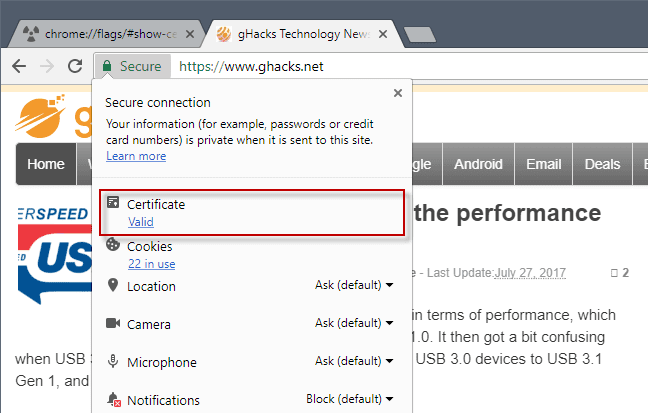648x413 pixels.
Task: Follow the Learn more link
Action: coord(136,156)
